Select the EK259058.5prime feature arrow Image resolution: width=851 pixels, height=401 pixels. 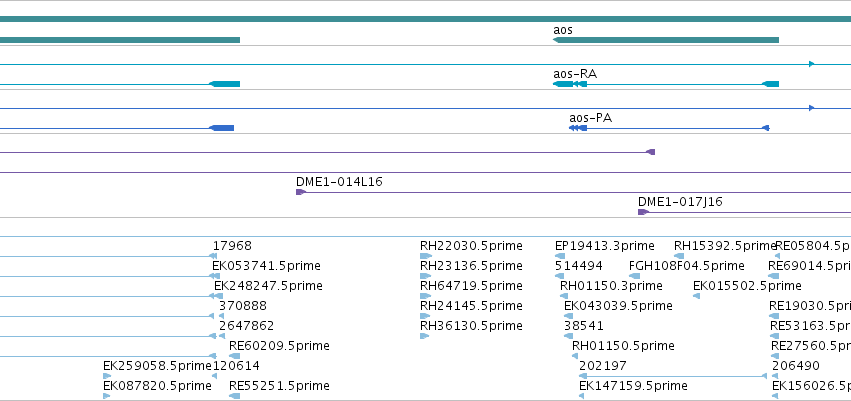click(107, 376)
